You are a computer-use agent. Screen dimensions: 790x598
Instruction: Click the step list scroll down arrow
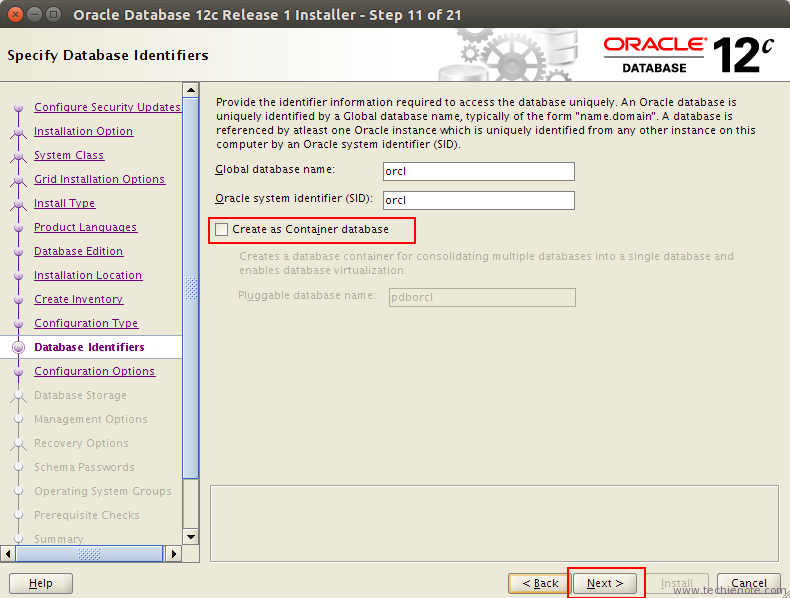(x=191, y=537)
